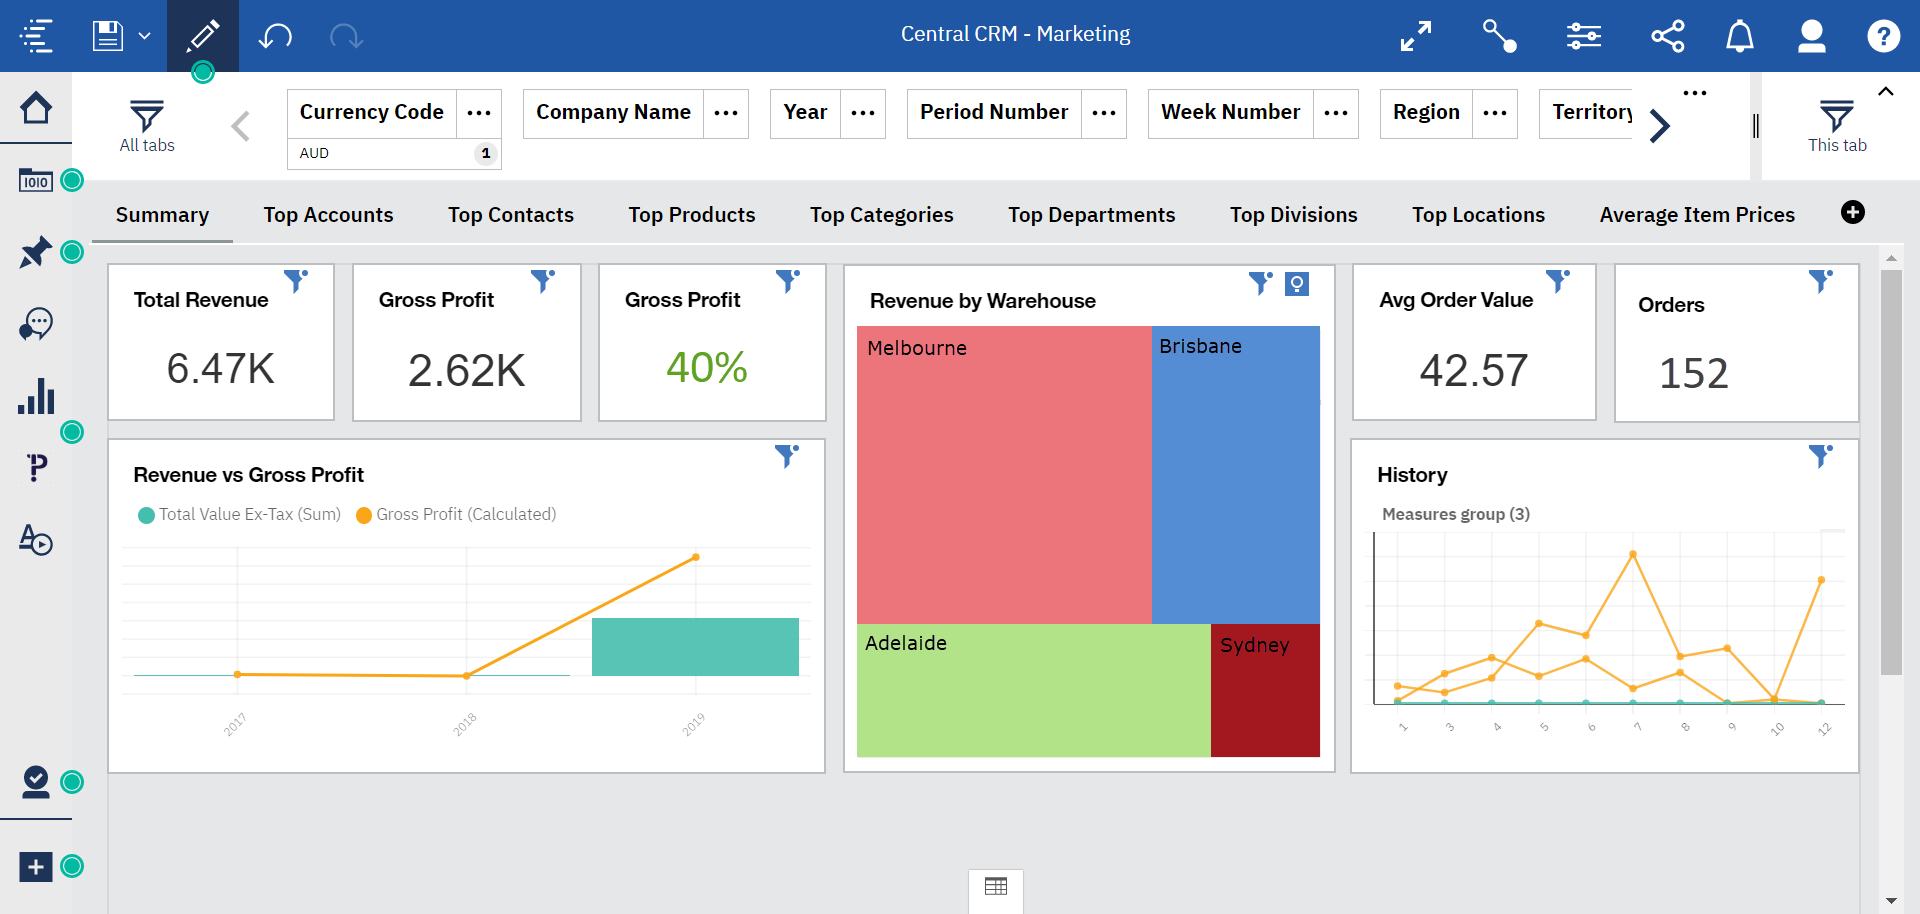
Task: Click the green Total Value Ex-Tax legend swatch
Action: pyautogui.click(x=146, y=514)
